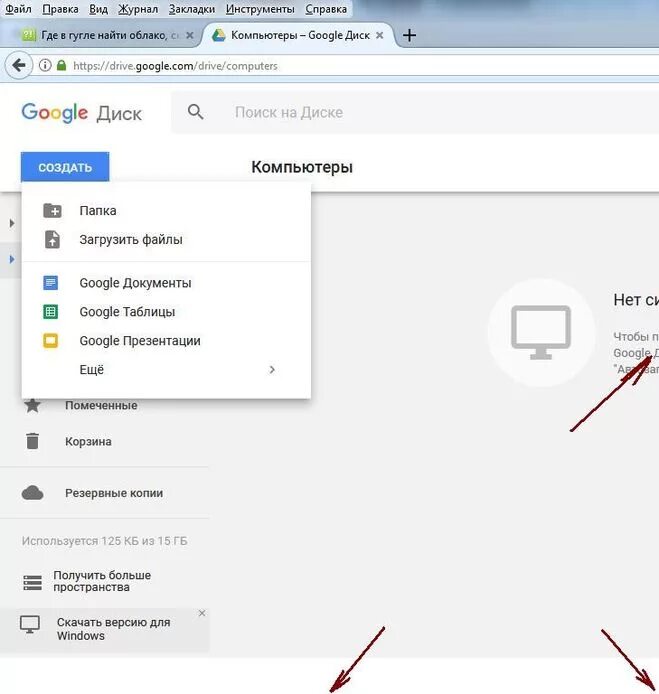Screen dimensions: 659x694
Task: Click the Google Диск logo
Action: pos(81,113)
